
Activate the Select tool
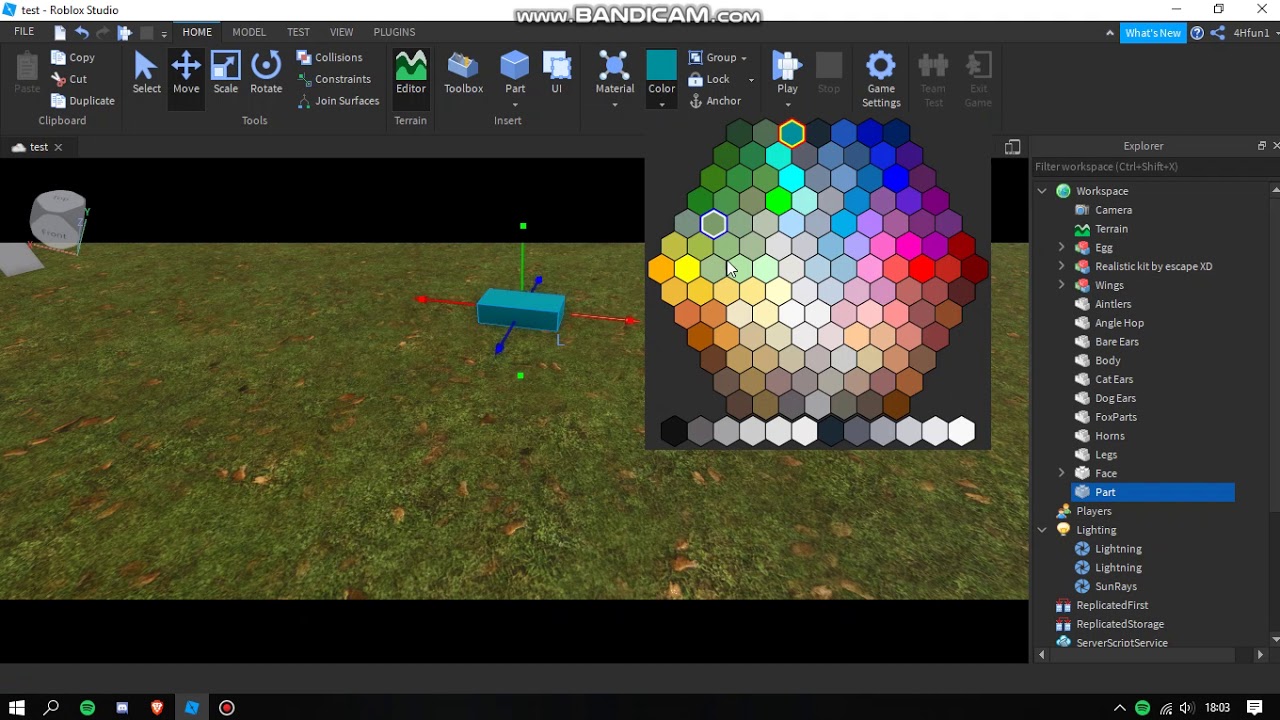146,73
